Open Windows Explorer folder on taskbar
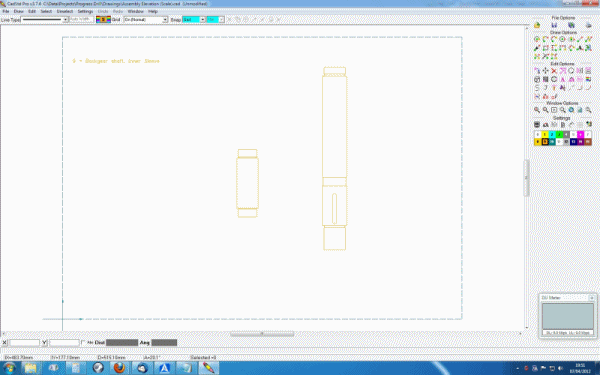 point(31,368)
